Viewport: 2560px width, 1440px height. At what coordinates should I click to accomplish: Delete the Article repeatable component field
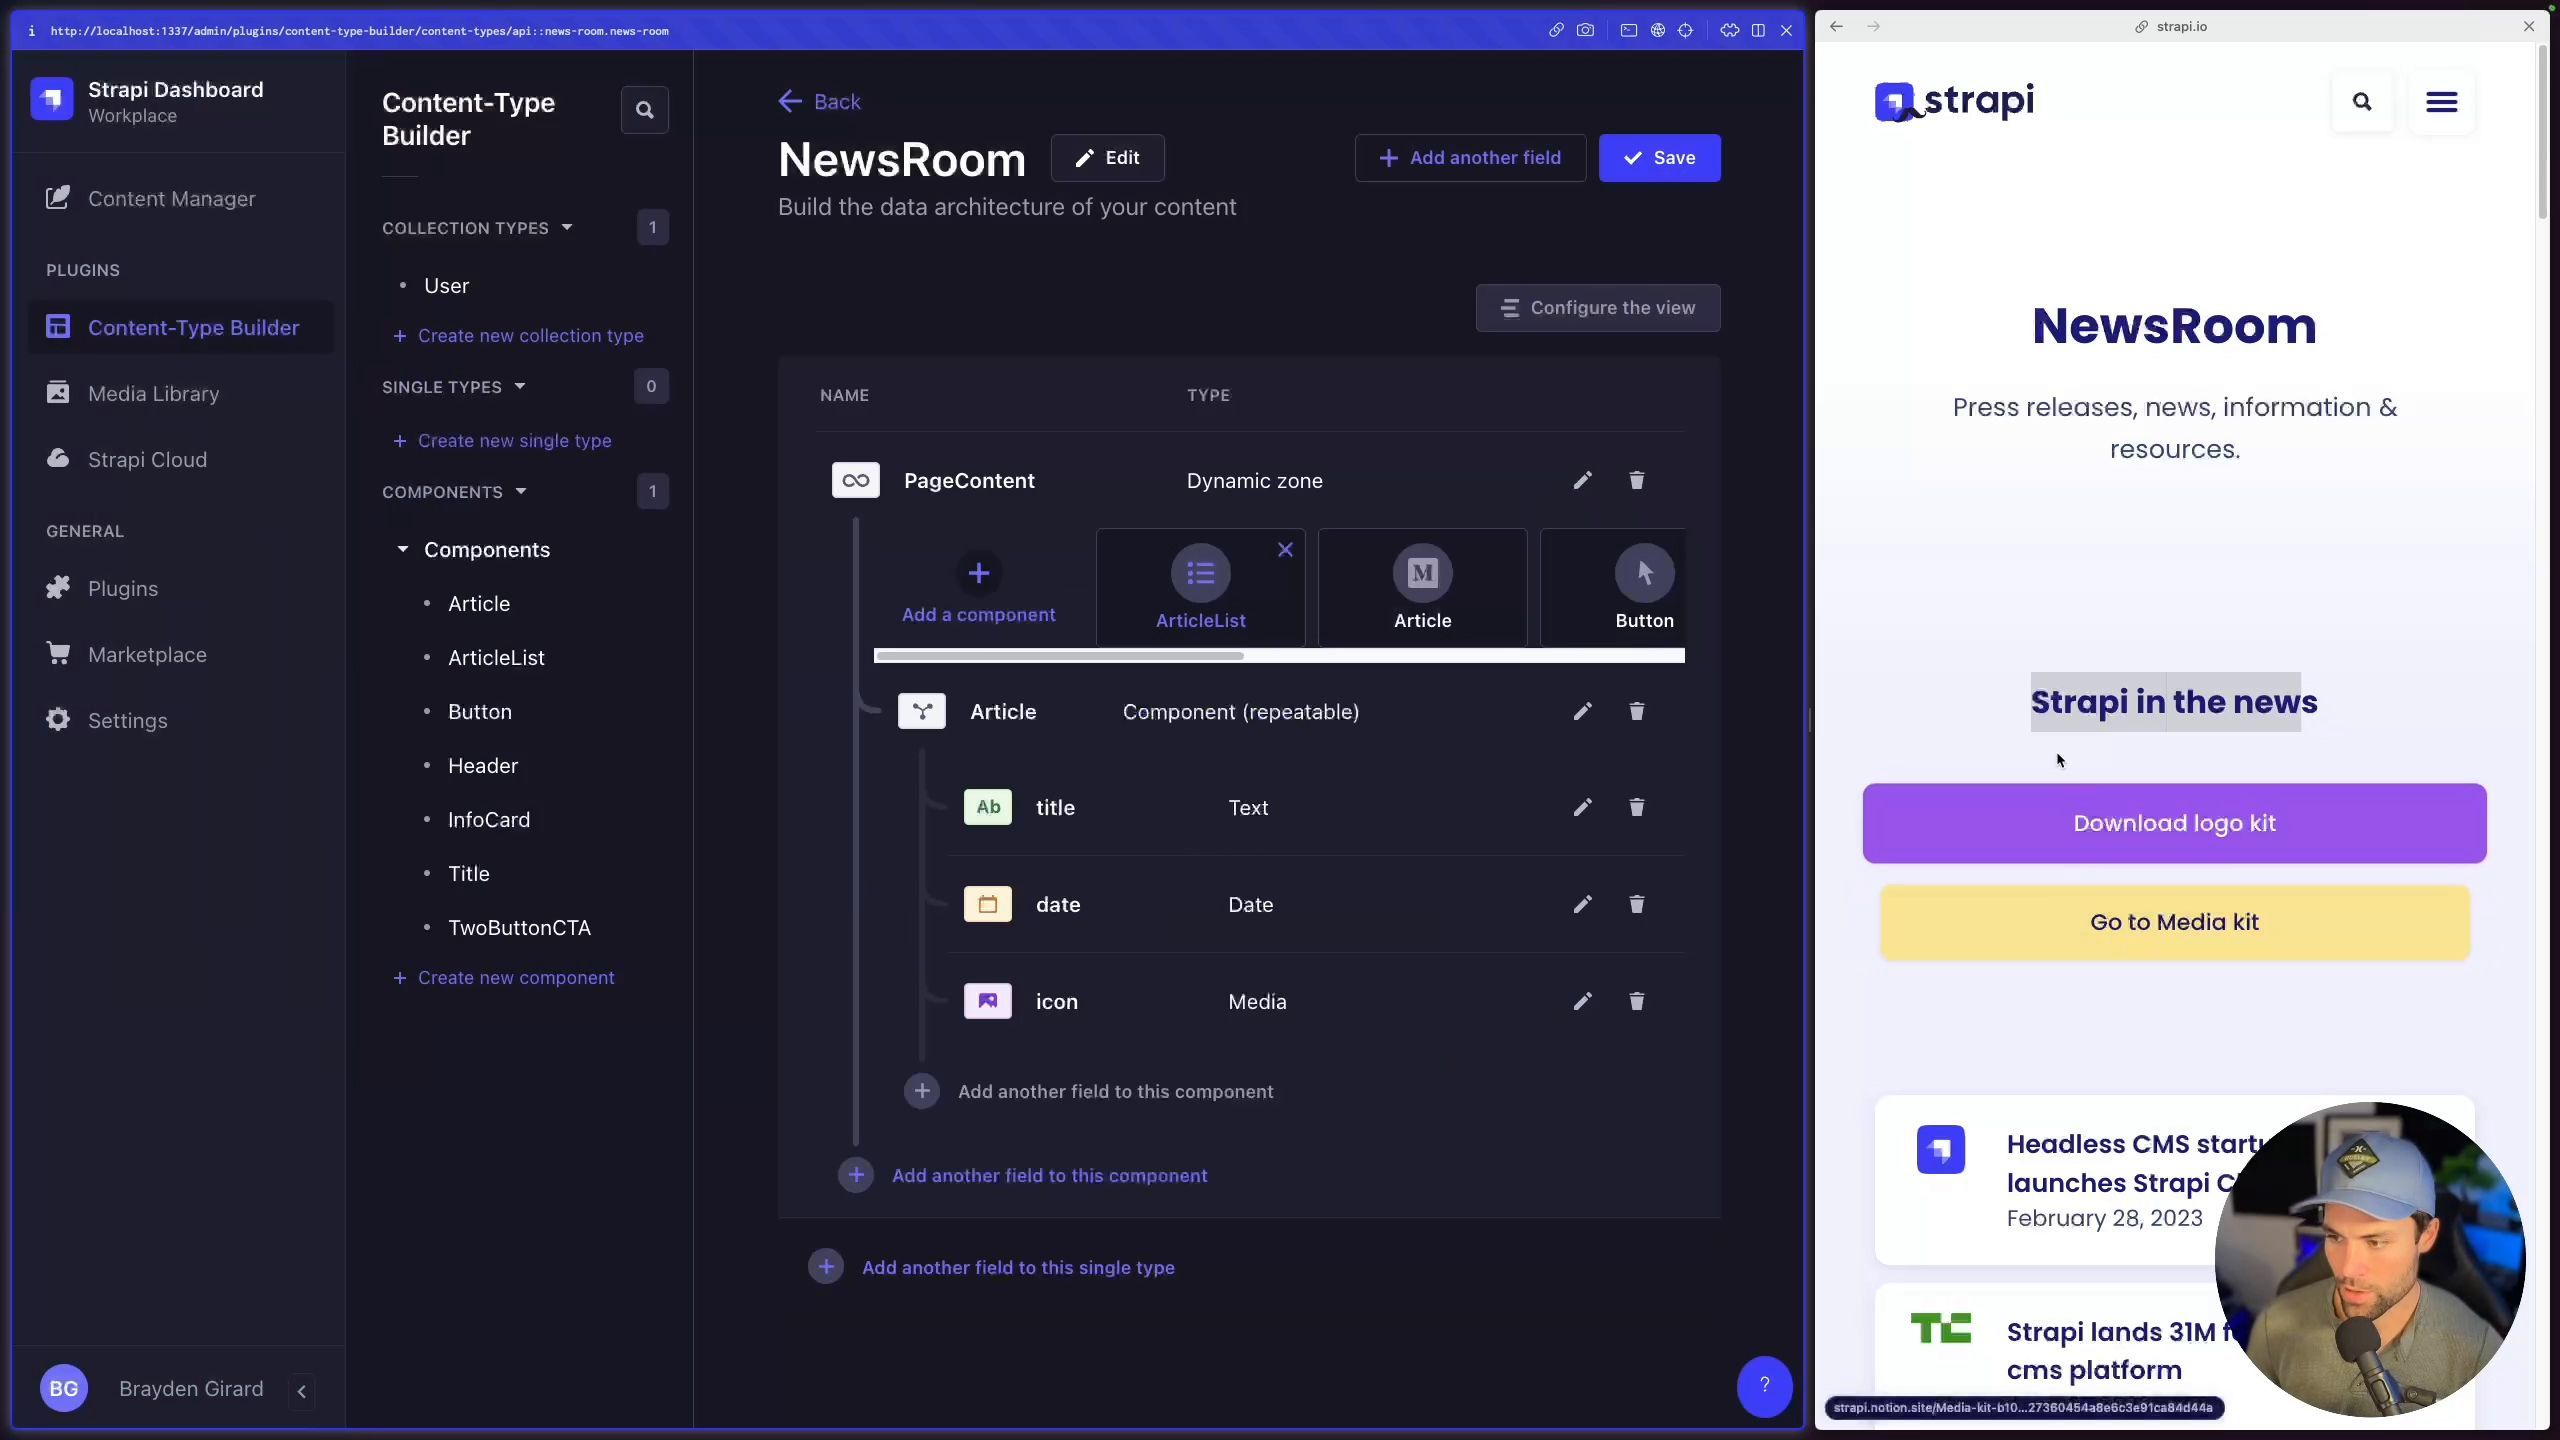[x=1636, y=712]
